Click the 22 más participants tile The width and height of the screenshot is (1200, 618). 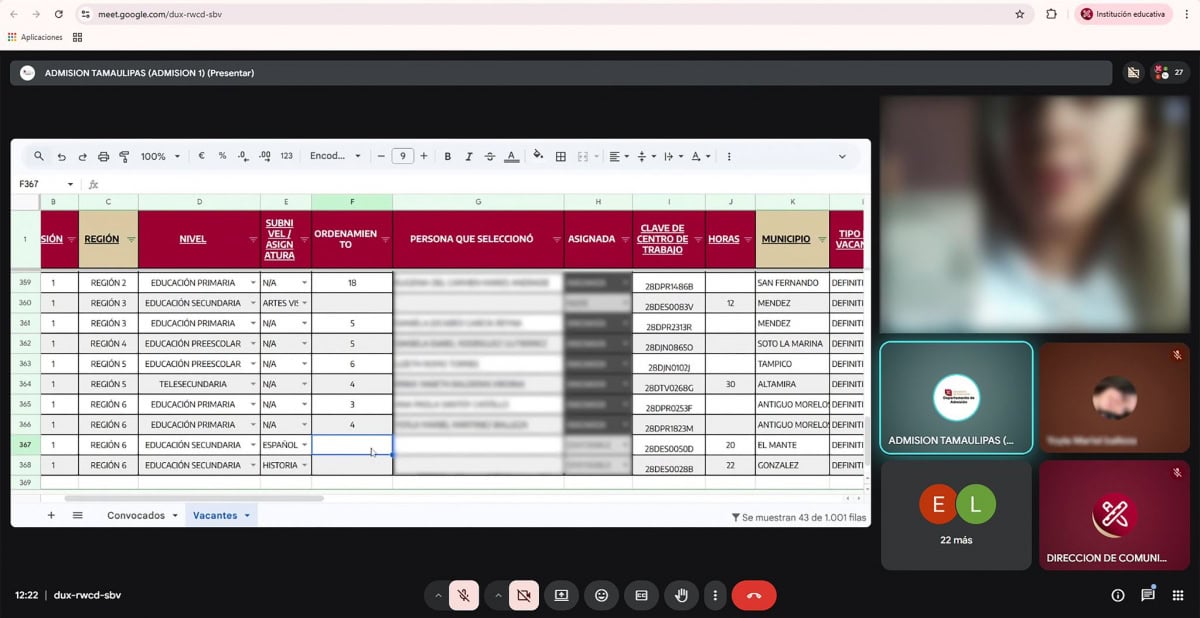[x=956, y=515]
